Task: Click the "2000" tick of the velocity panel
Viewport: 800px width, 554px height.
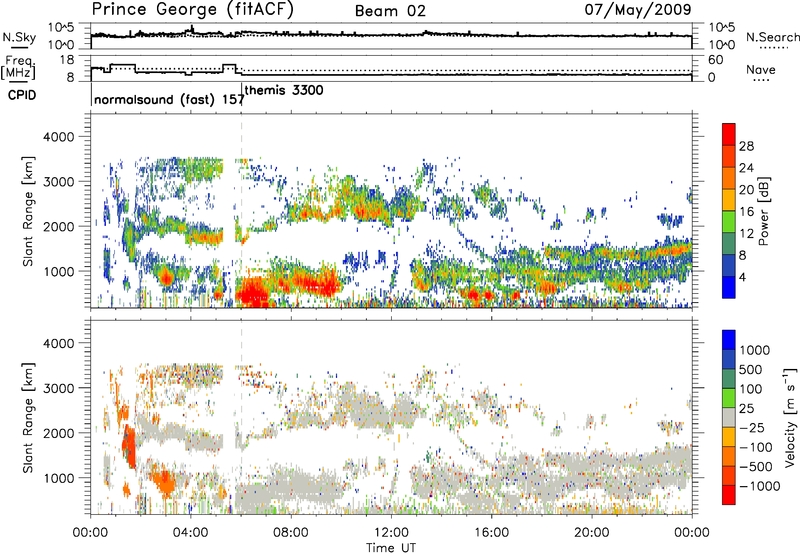Action: (x=58, y=433)
